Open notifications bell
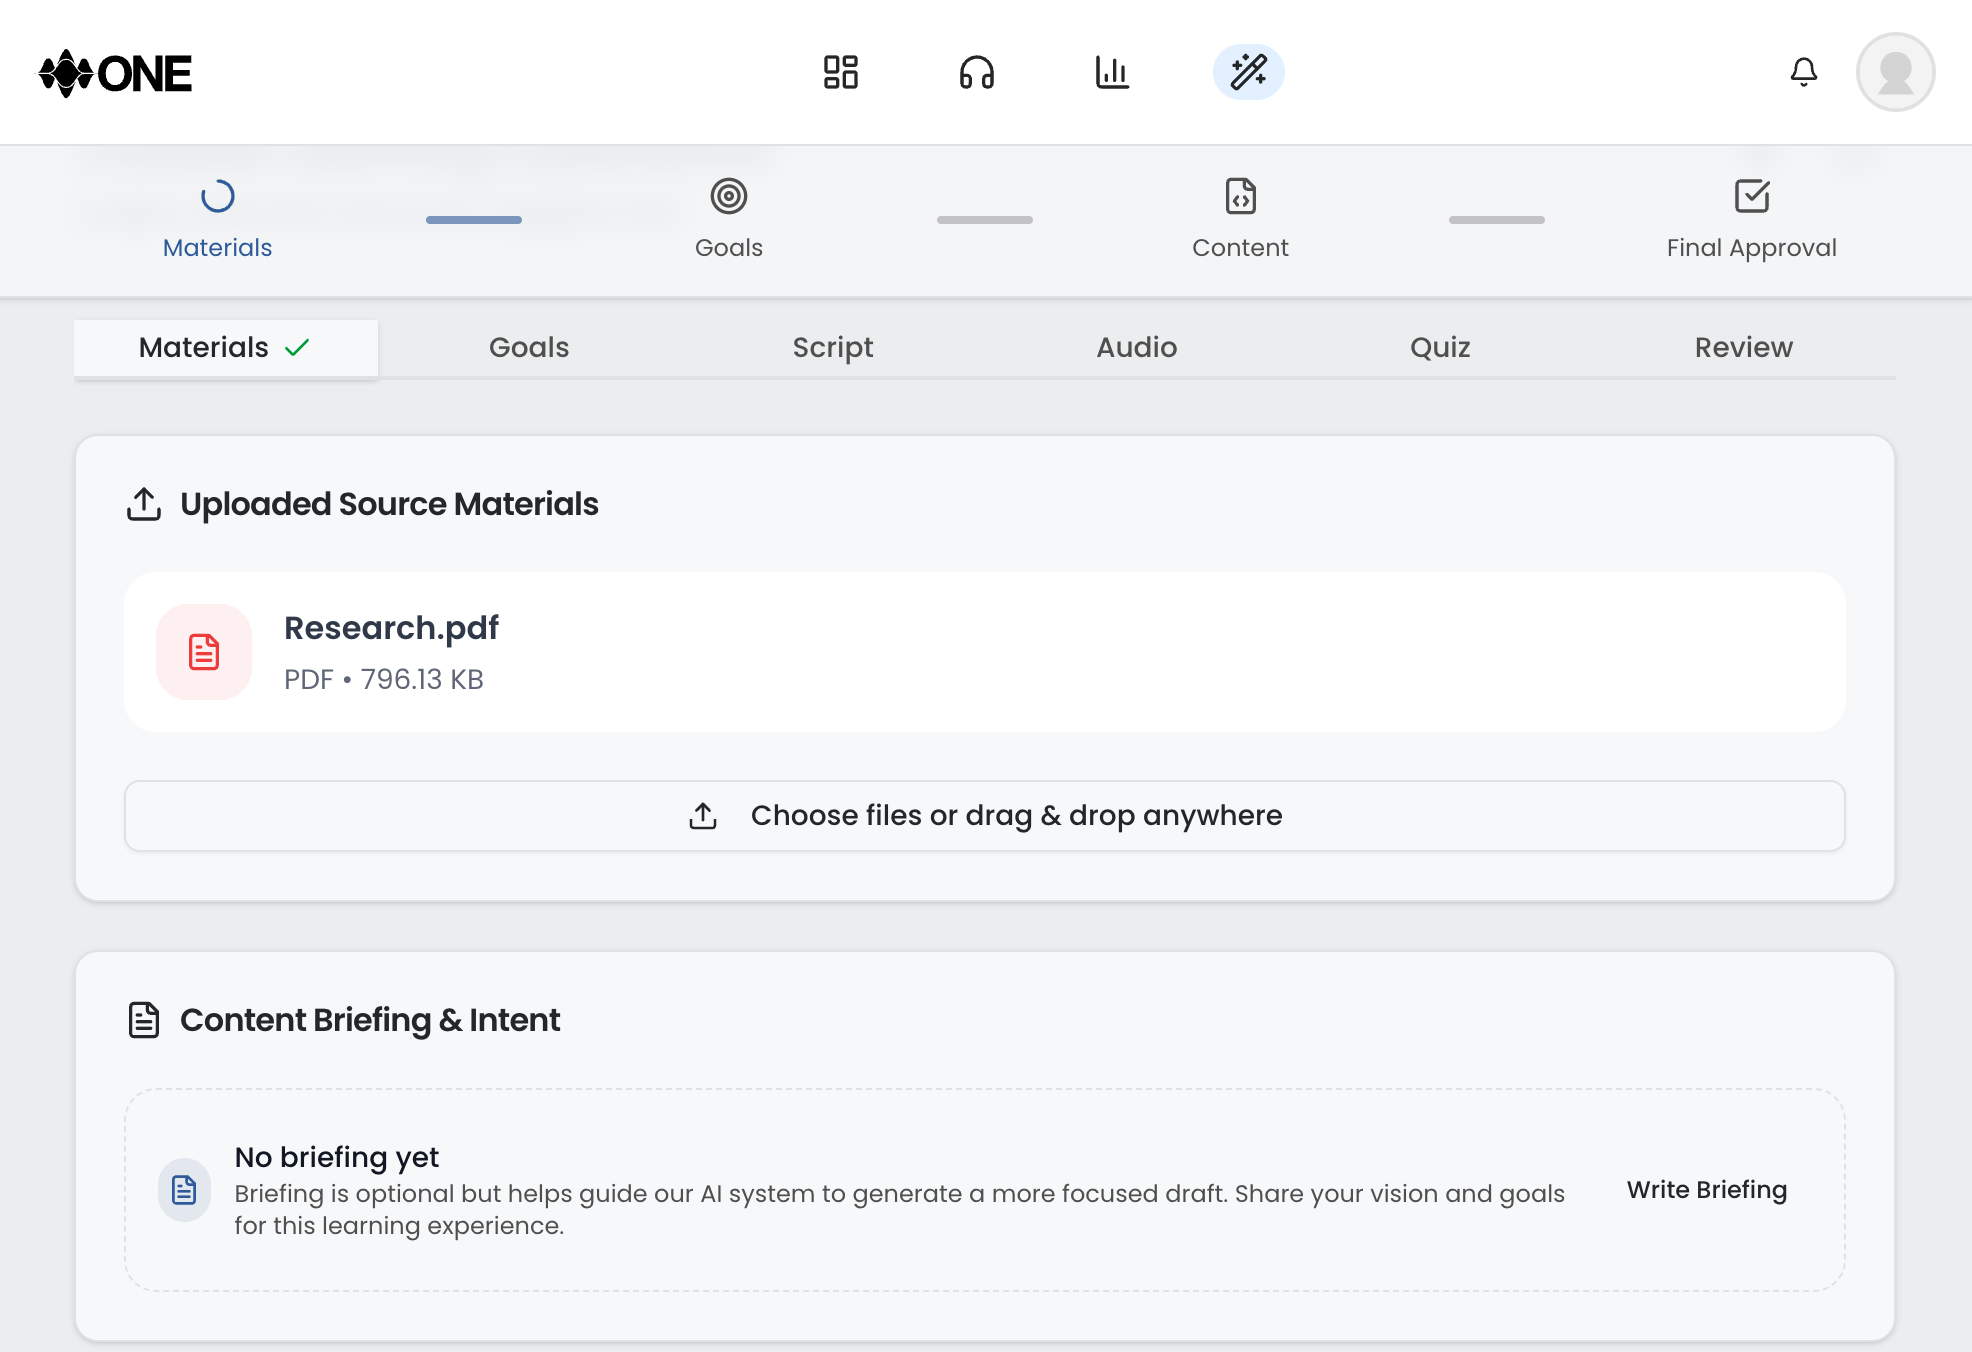 click(x=1804, y=72)
